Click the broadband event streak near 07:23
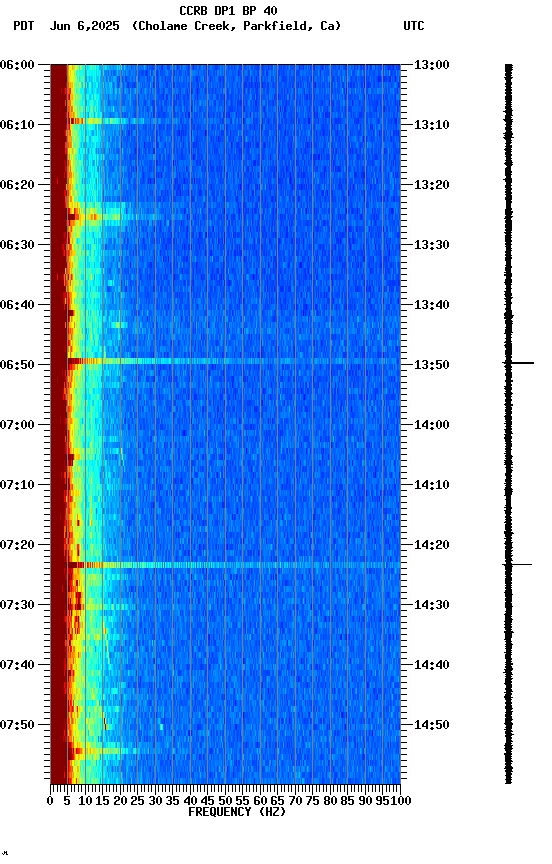 pos(234,565)
